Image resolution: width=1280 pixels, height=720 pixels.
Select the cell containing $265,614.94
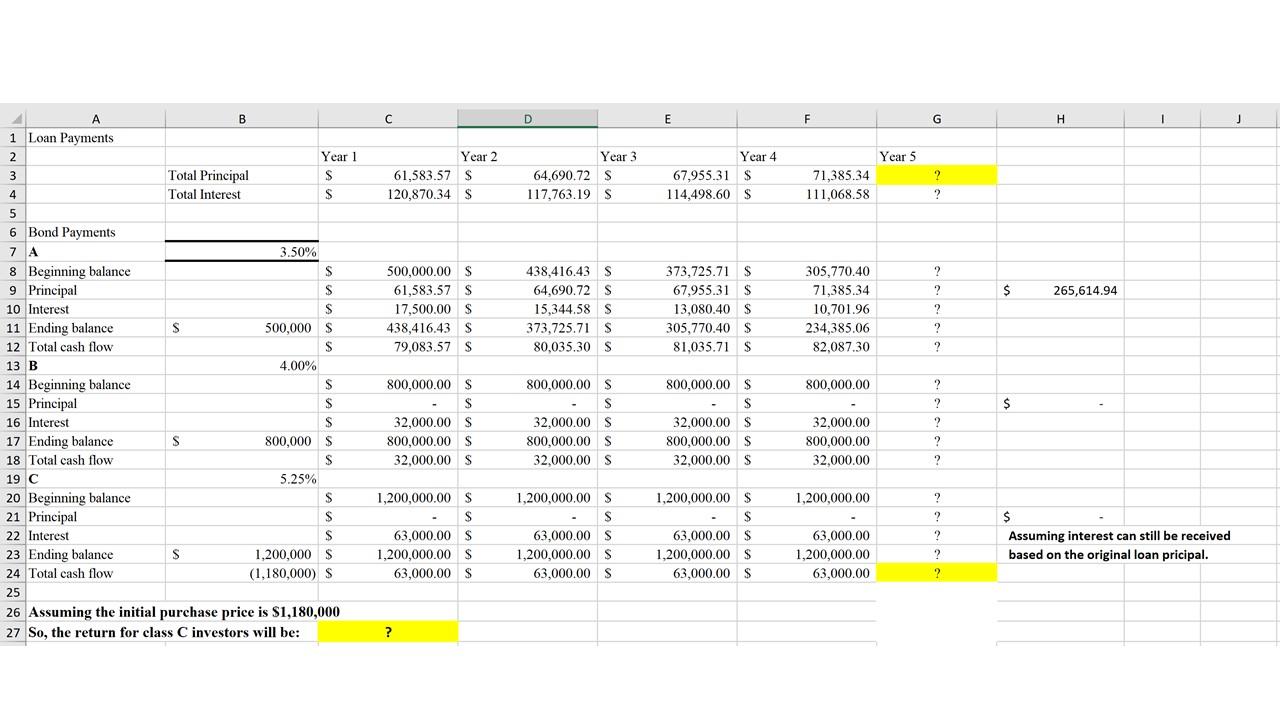[1060, 290]
